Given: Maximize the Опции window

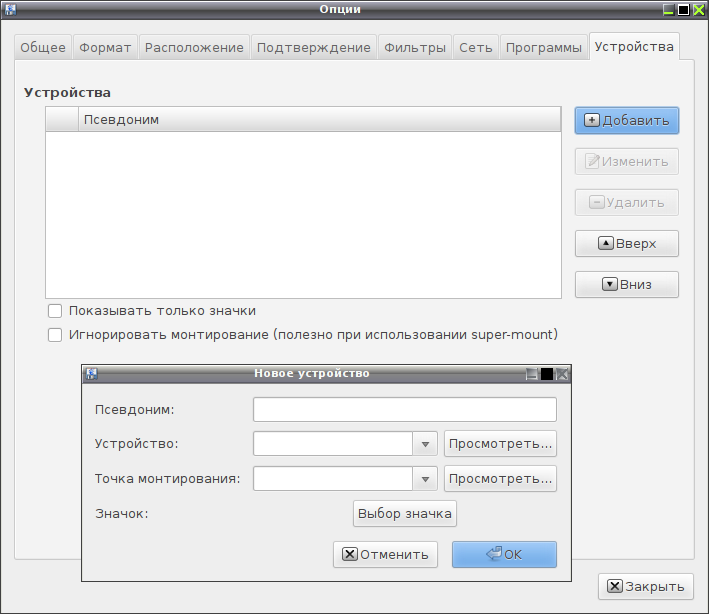Looking at the screenshot, I should pos(684,9).
